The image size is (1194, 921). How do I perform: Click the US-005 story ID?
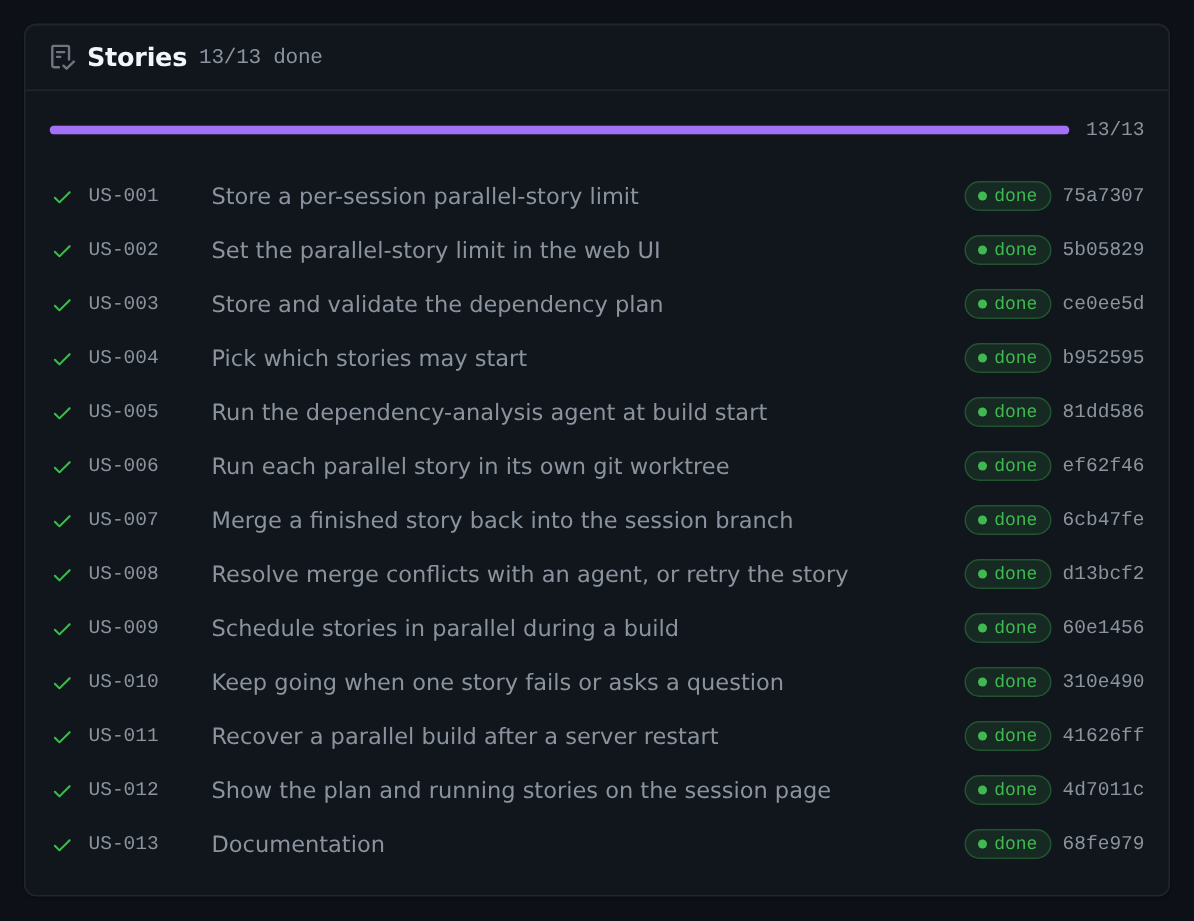[123, 412]
